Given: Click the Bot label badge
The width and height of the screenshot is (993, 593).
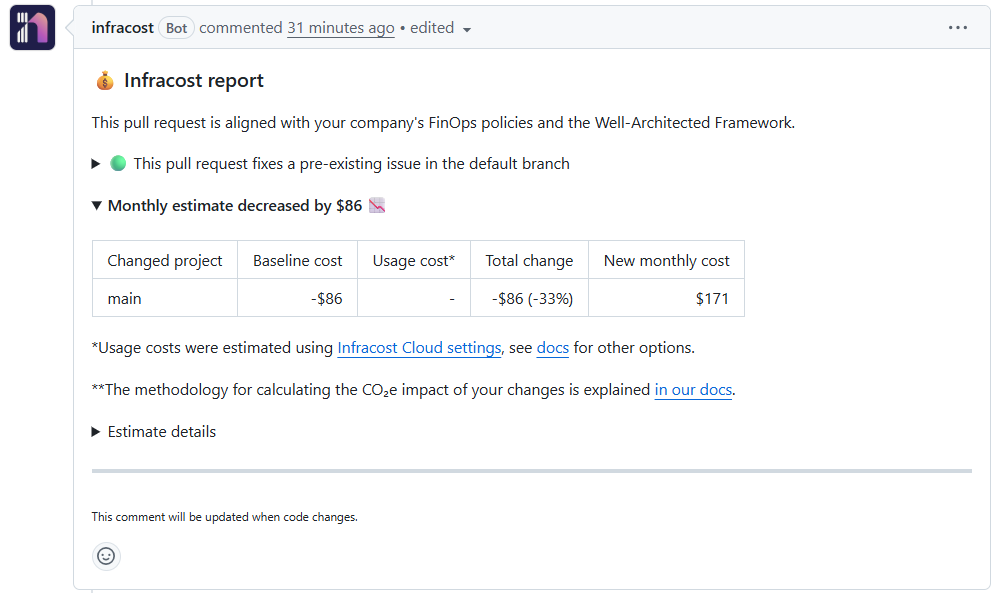Looking at the screenshot, I should tap(176, 28).
